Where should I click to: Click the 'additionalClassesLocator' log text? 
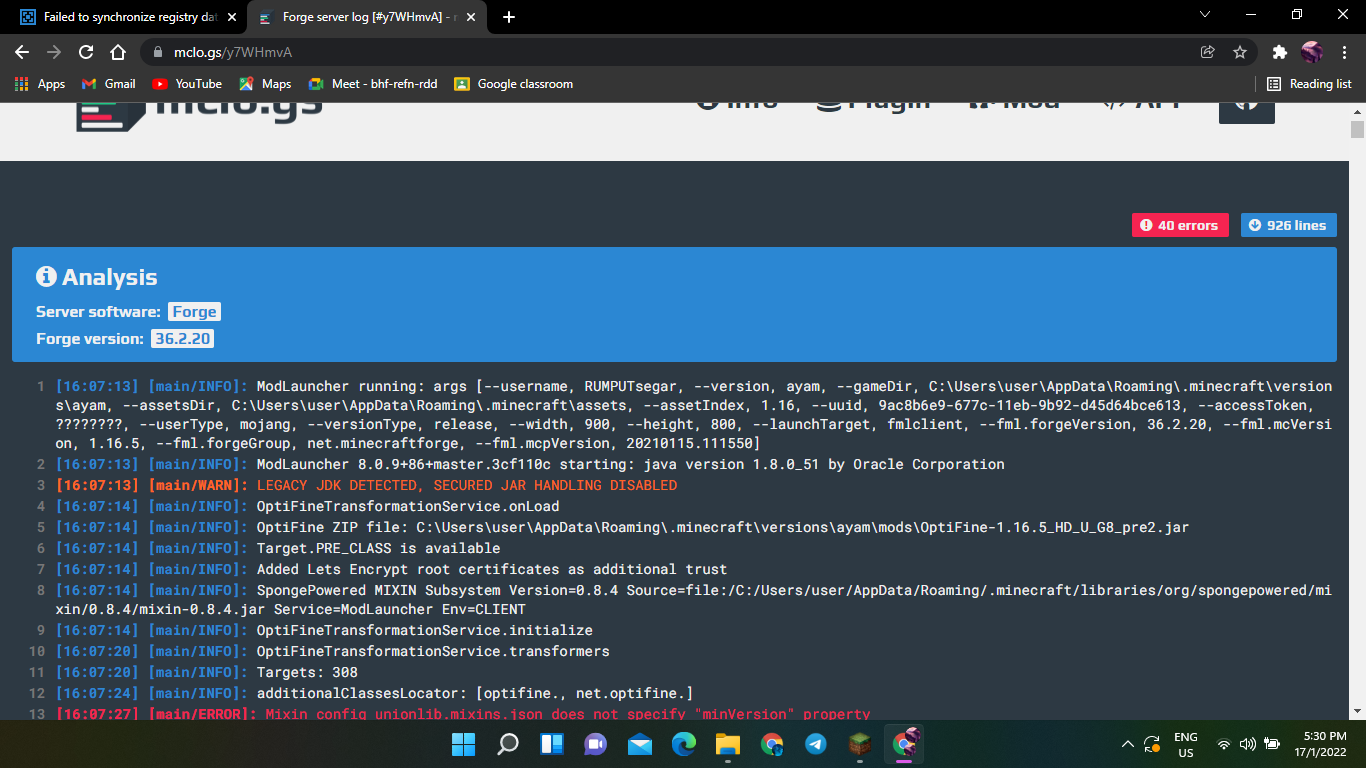coord(475,693)
